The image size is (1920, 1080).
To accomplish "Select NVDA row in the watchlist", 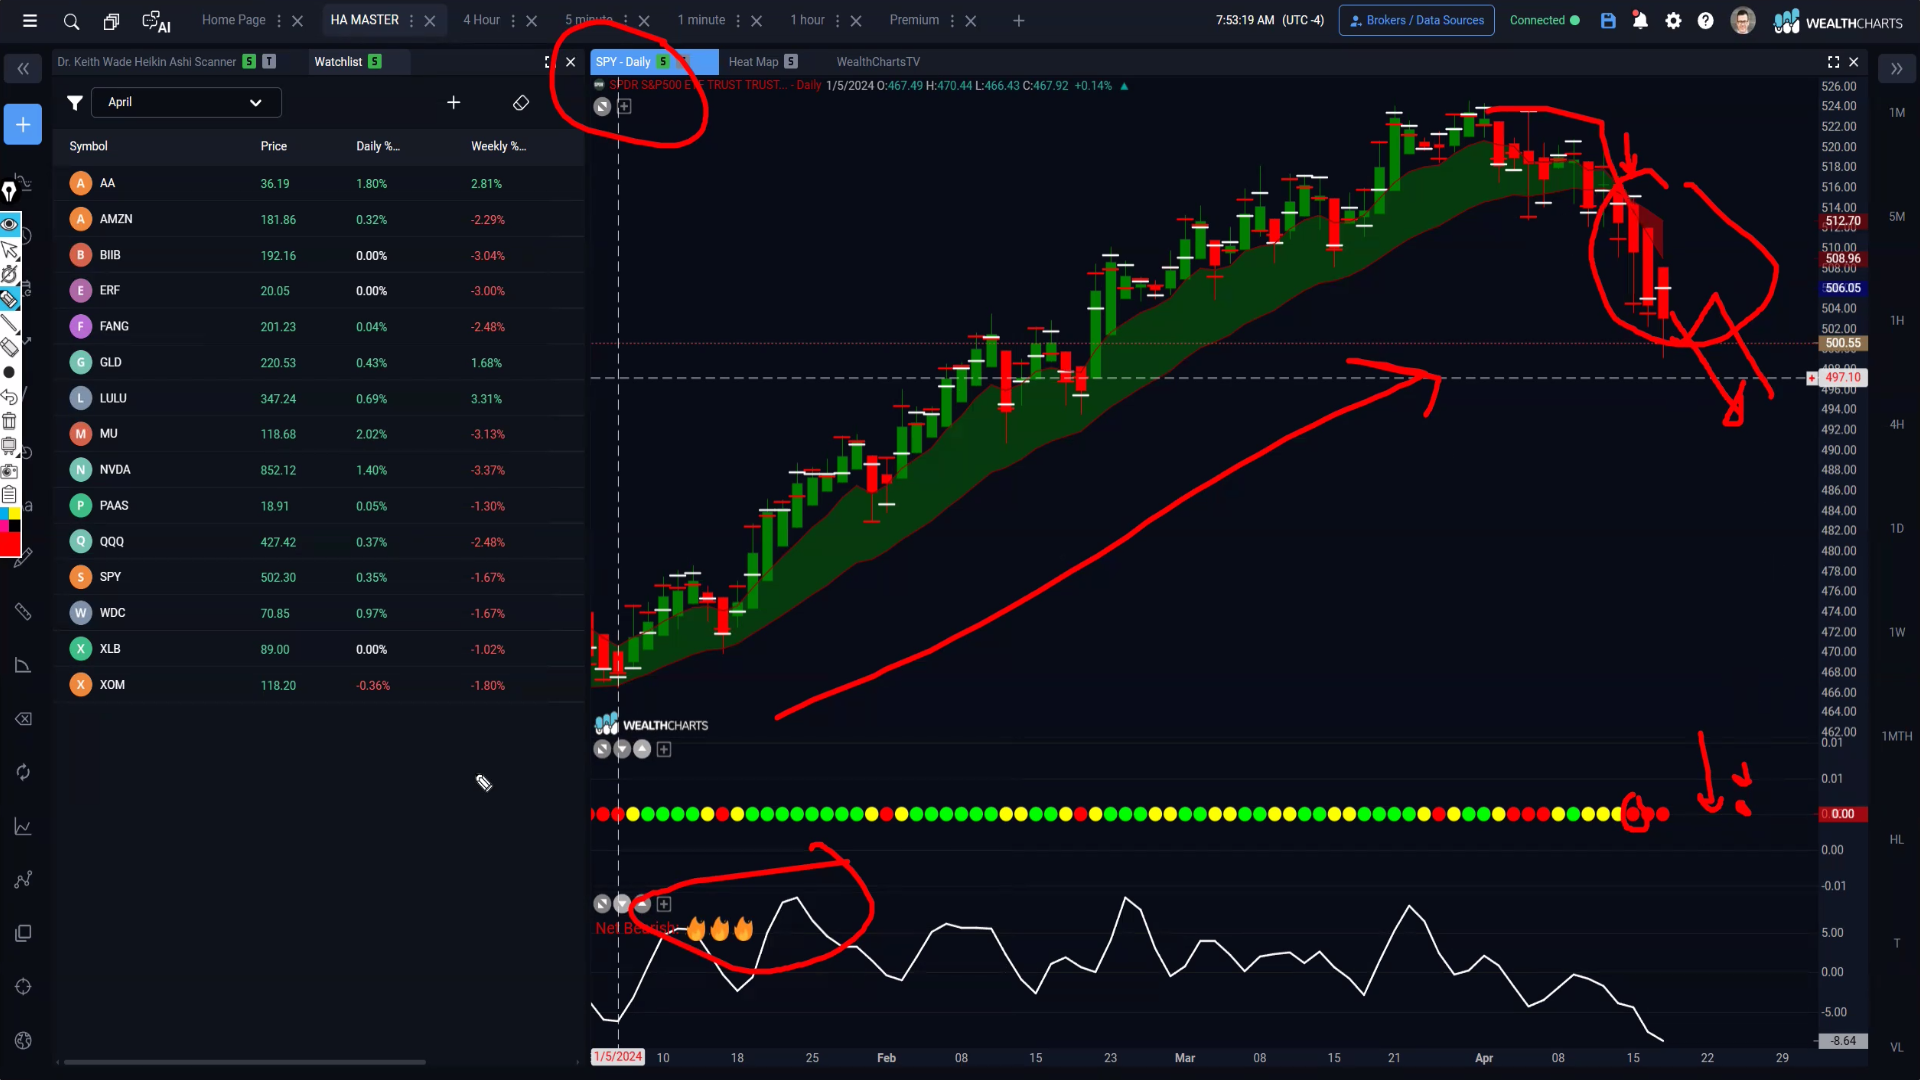I will [x=318, y=470].
